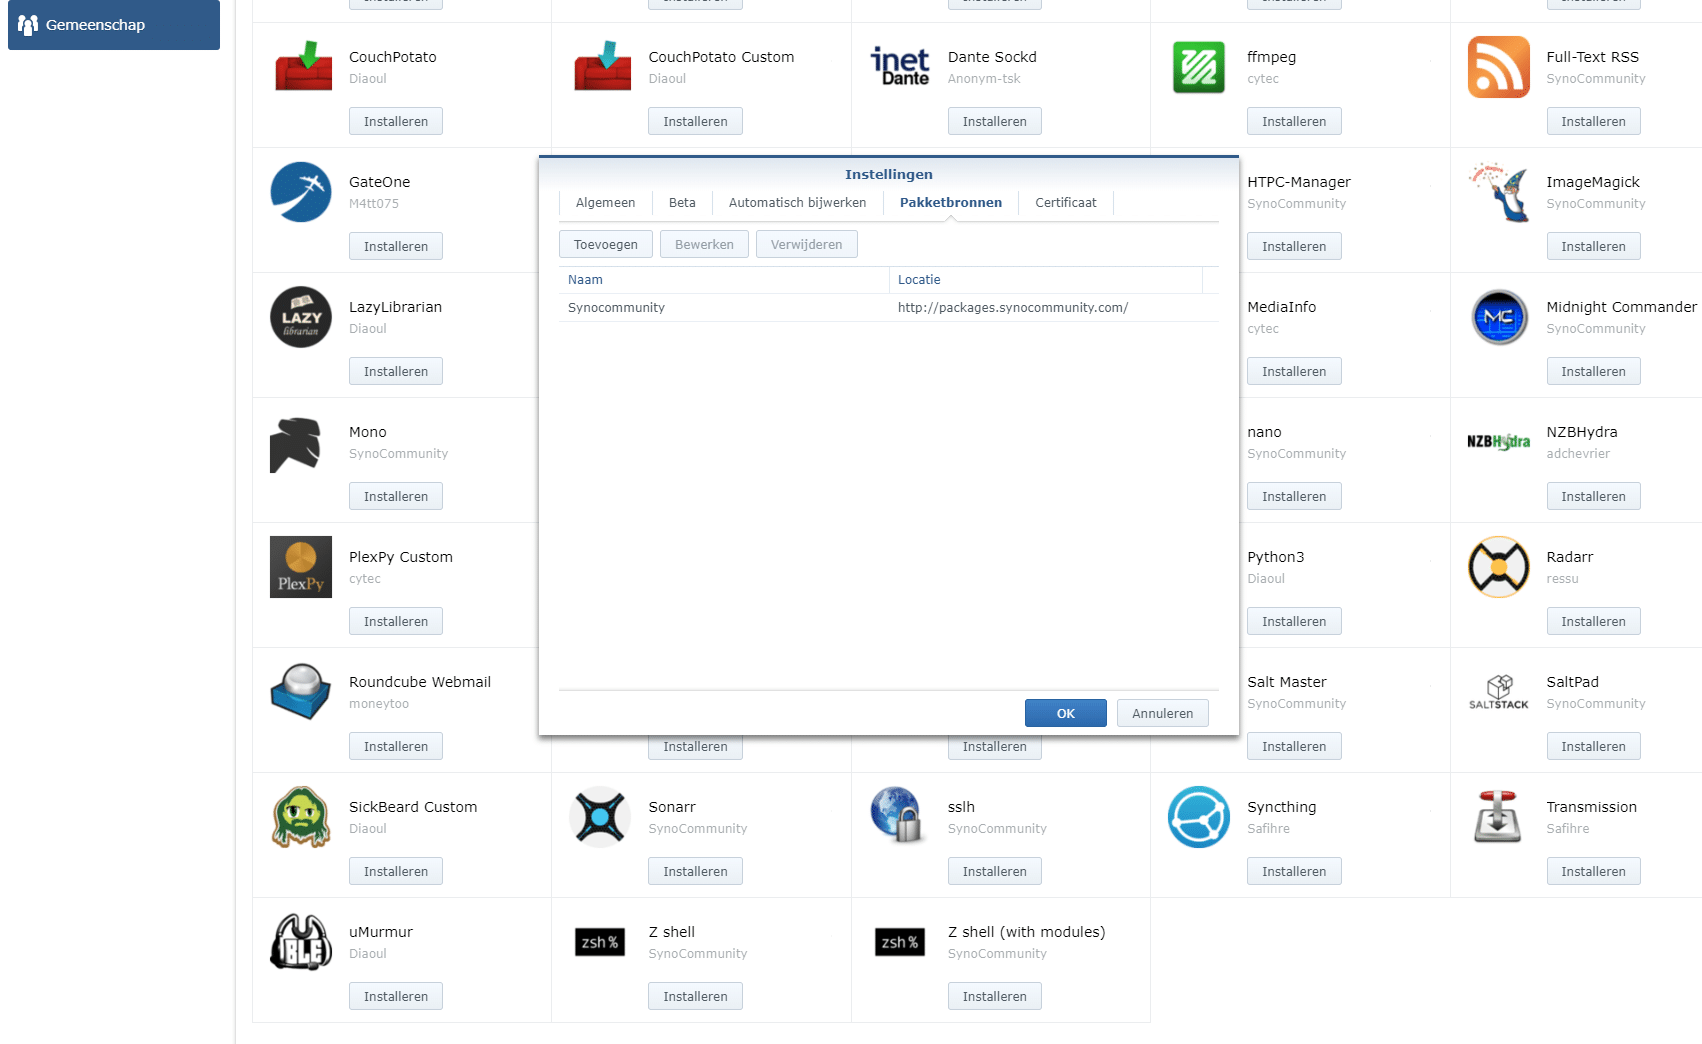Click the Radarr icon

[x=1498, y=567]
